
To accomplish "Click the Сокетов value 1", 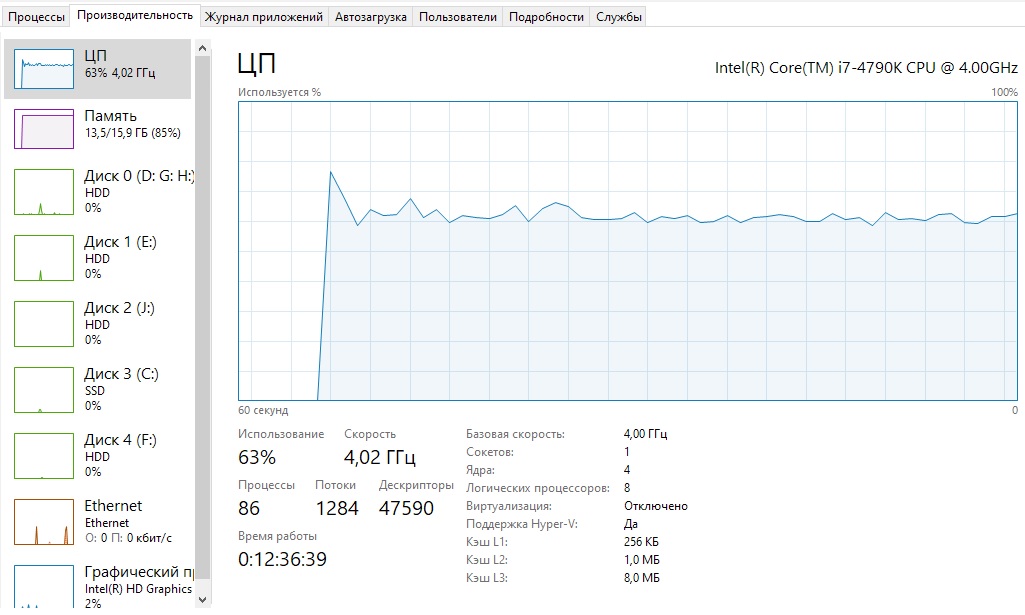I will [x=626, y=452].
